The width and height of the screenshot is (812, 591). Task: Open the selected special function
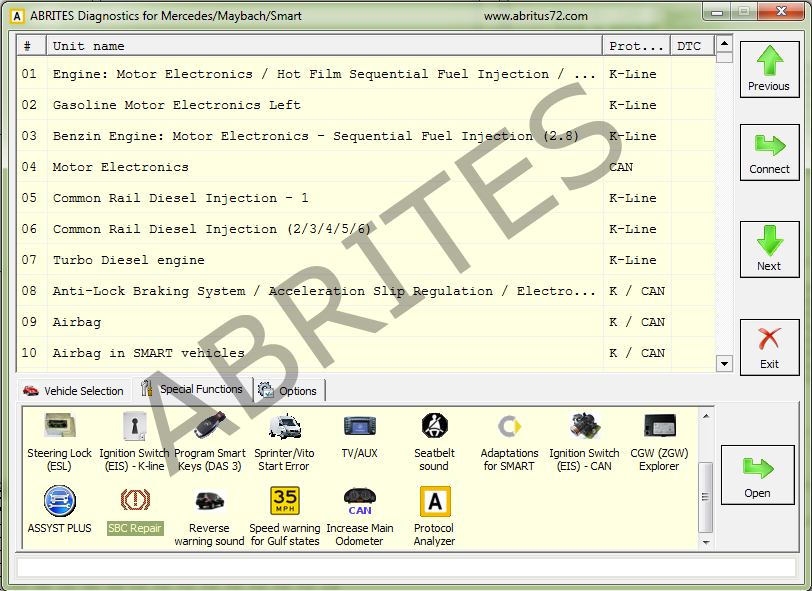tap(757, 475)
